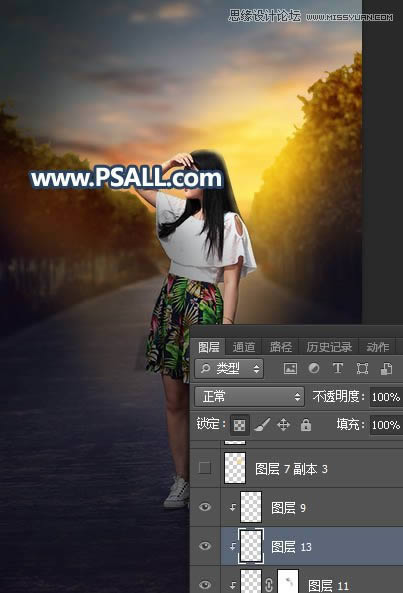Show hidden layer 图层 7 副本 3
This screenshot has width=403, height=593.
coord(205,468)
